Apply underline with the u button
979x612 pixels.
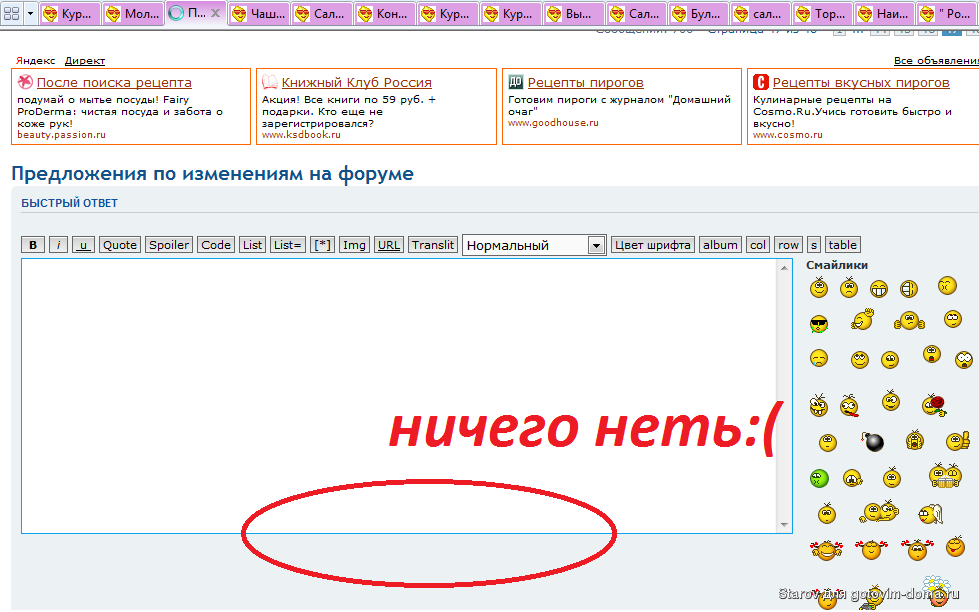click(83, 245)
